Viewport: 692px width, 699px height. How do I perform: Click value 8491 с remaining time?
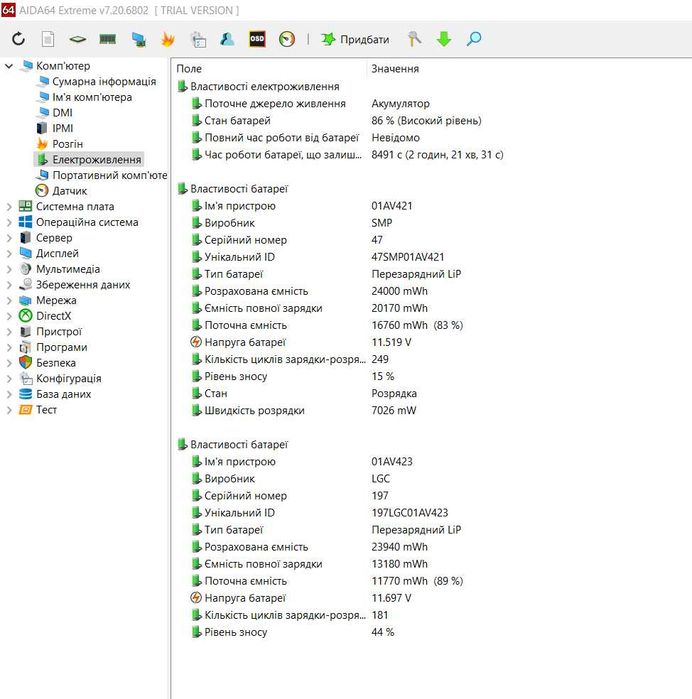(437, 155)
